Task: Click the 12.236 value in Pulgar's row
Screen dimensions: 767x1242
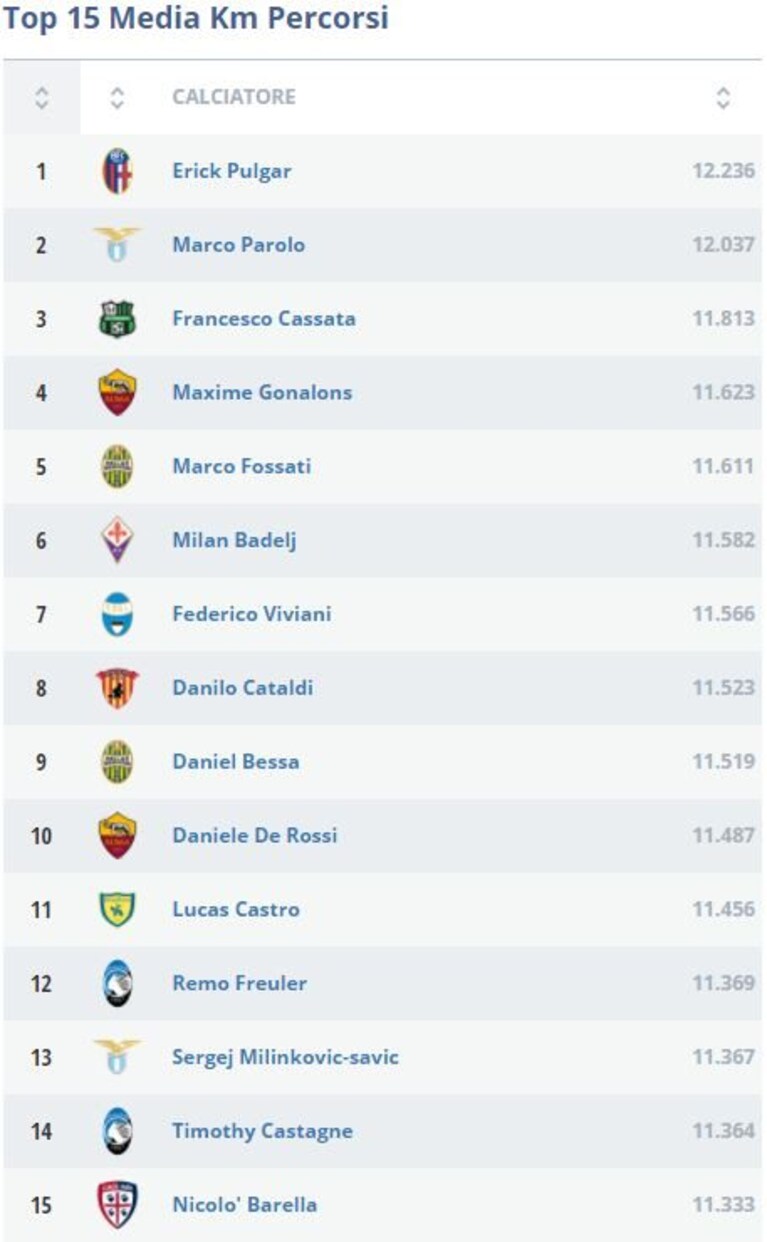Action: 723,171
